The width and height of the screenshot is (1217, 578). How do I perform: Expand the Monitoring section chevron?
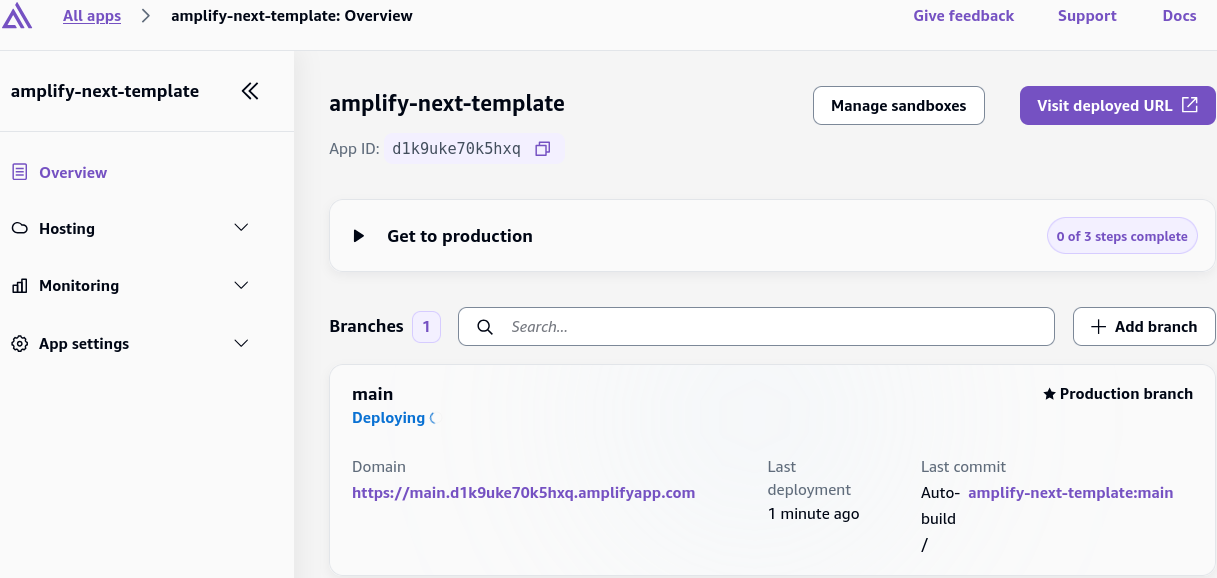[241, 286]
